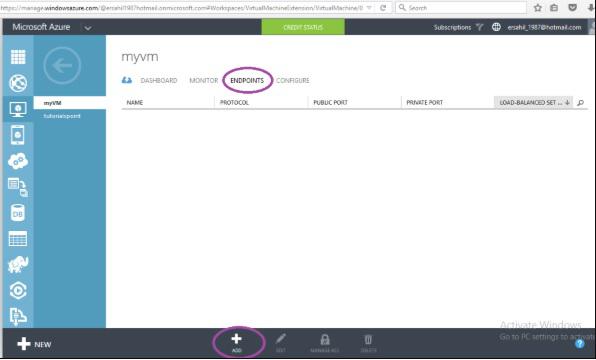This screenshot has height=360, width=596.
Task: Click the browser Search input field
Action: click(x=461, y=8)
